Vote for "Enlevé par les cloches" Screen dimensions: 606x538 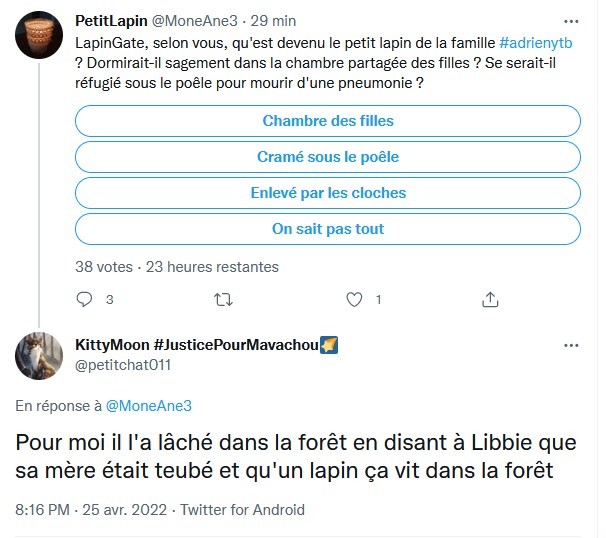click(x=328, y=193)
